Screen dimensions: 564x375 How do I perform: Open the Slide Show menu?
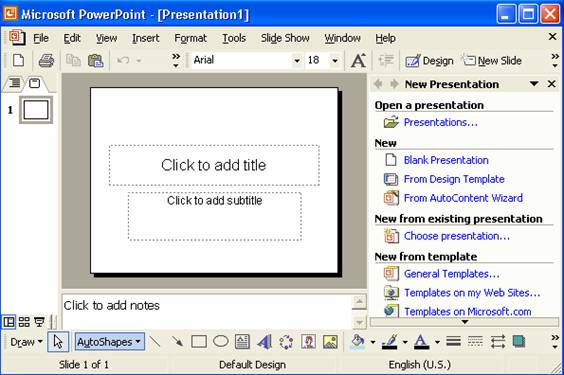pyautogui.click(x=285, y=38)
